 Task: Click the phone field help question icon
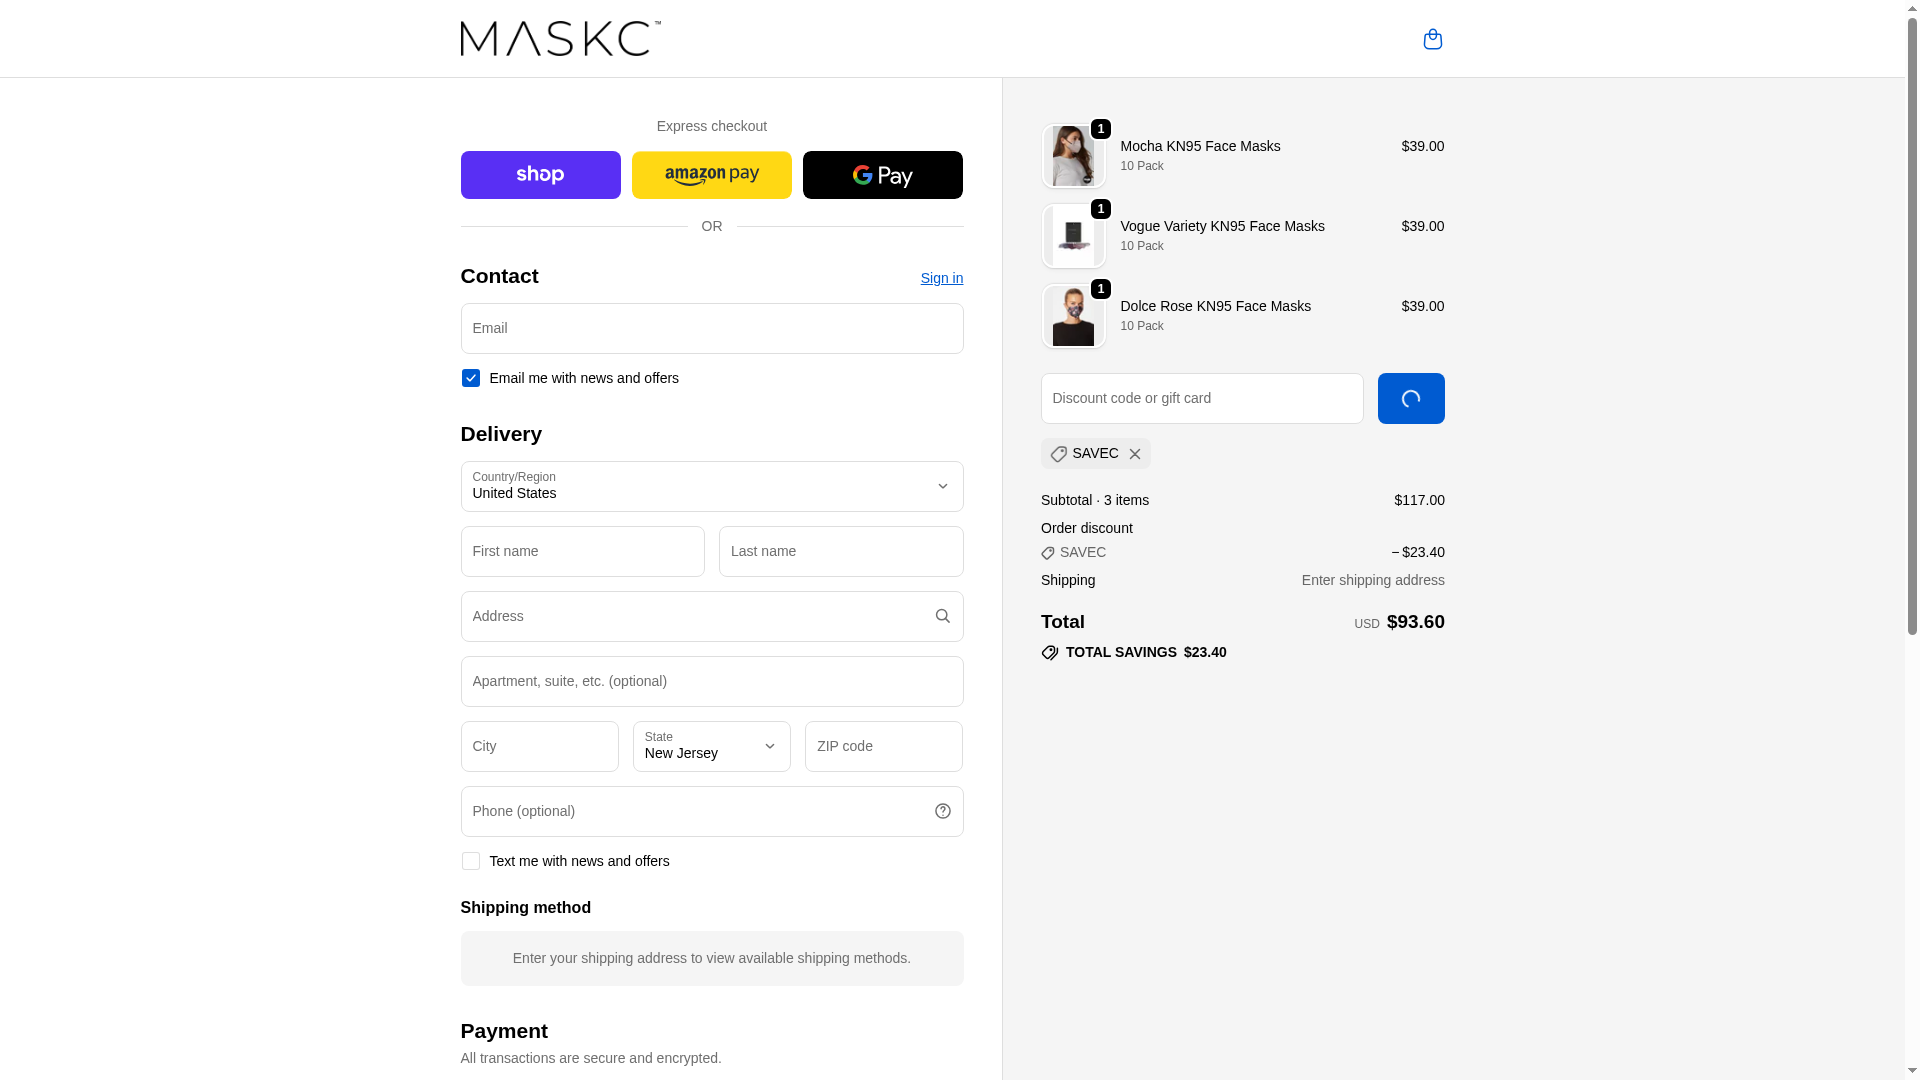pos(942,811)
